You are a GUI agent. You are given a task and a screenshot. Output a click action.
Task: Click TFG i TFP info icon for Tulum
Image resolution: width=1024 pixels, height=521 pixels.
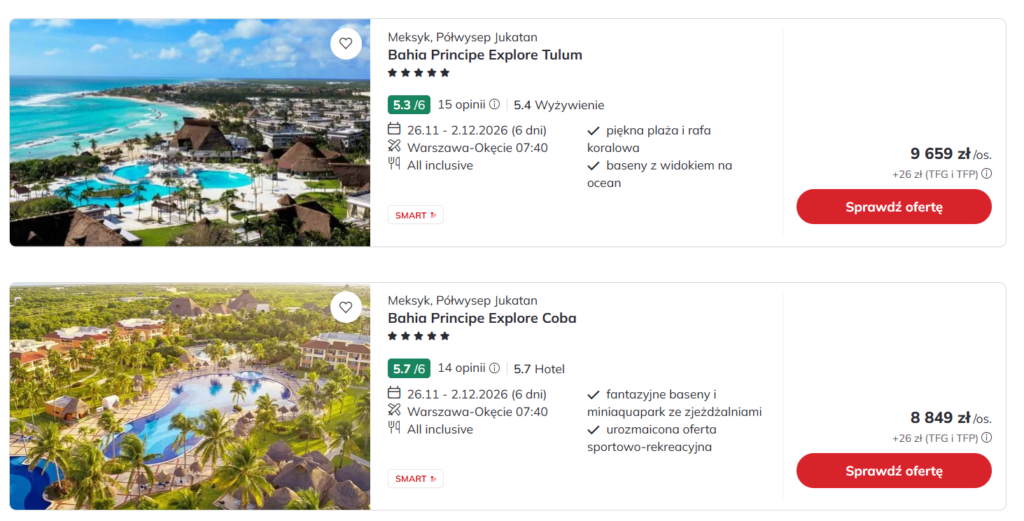pos(986,174)
